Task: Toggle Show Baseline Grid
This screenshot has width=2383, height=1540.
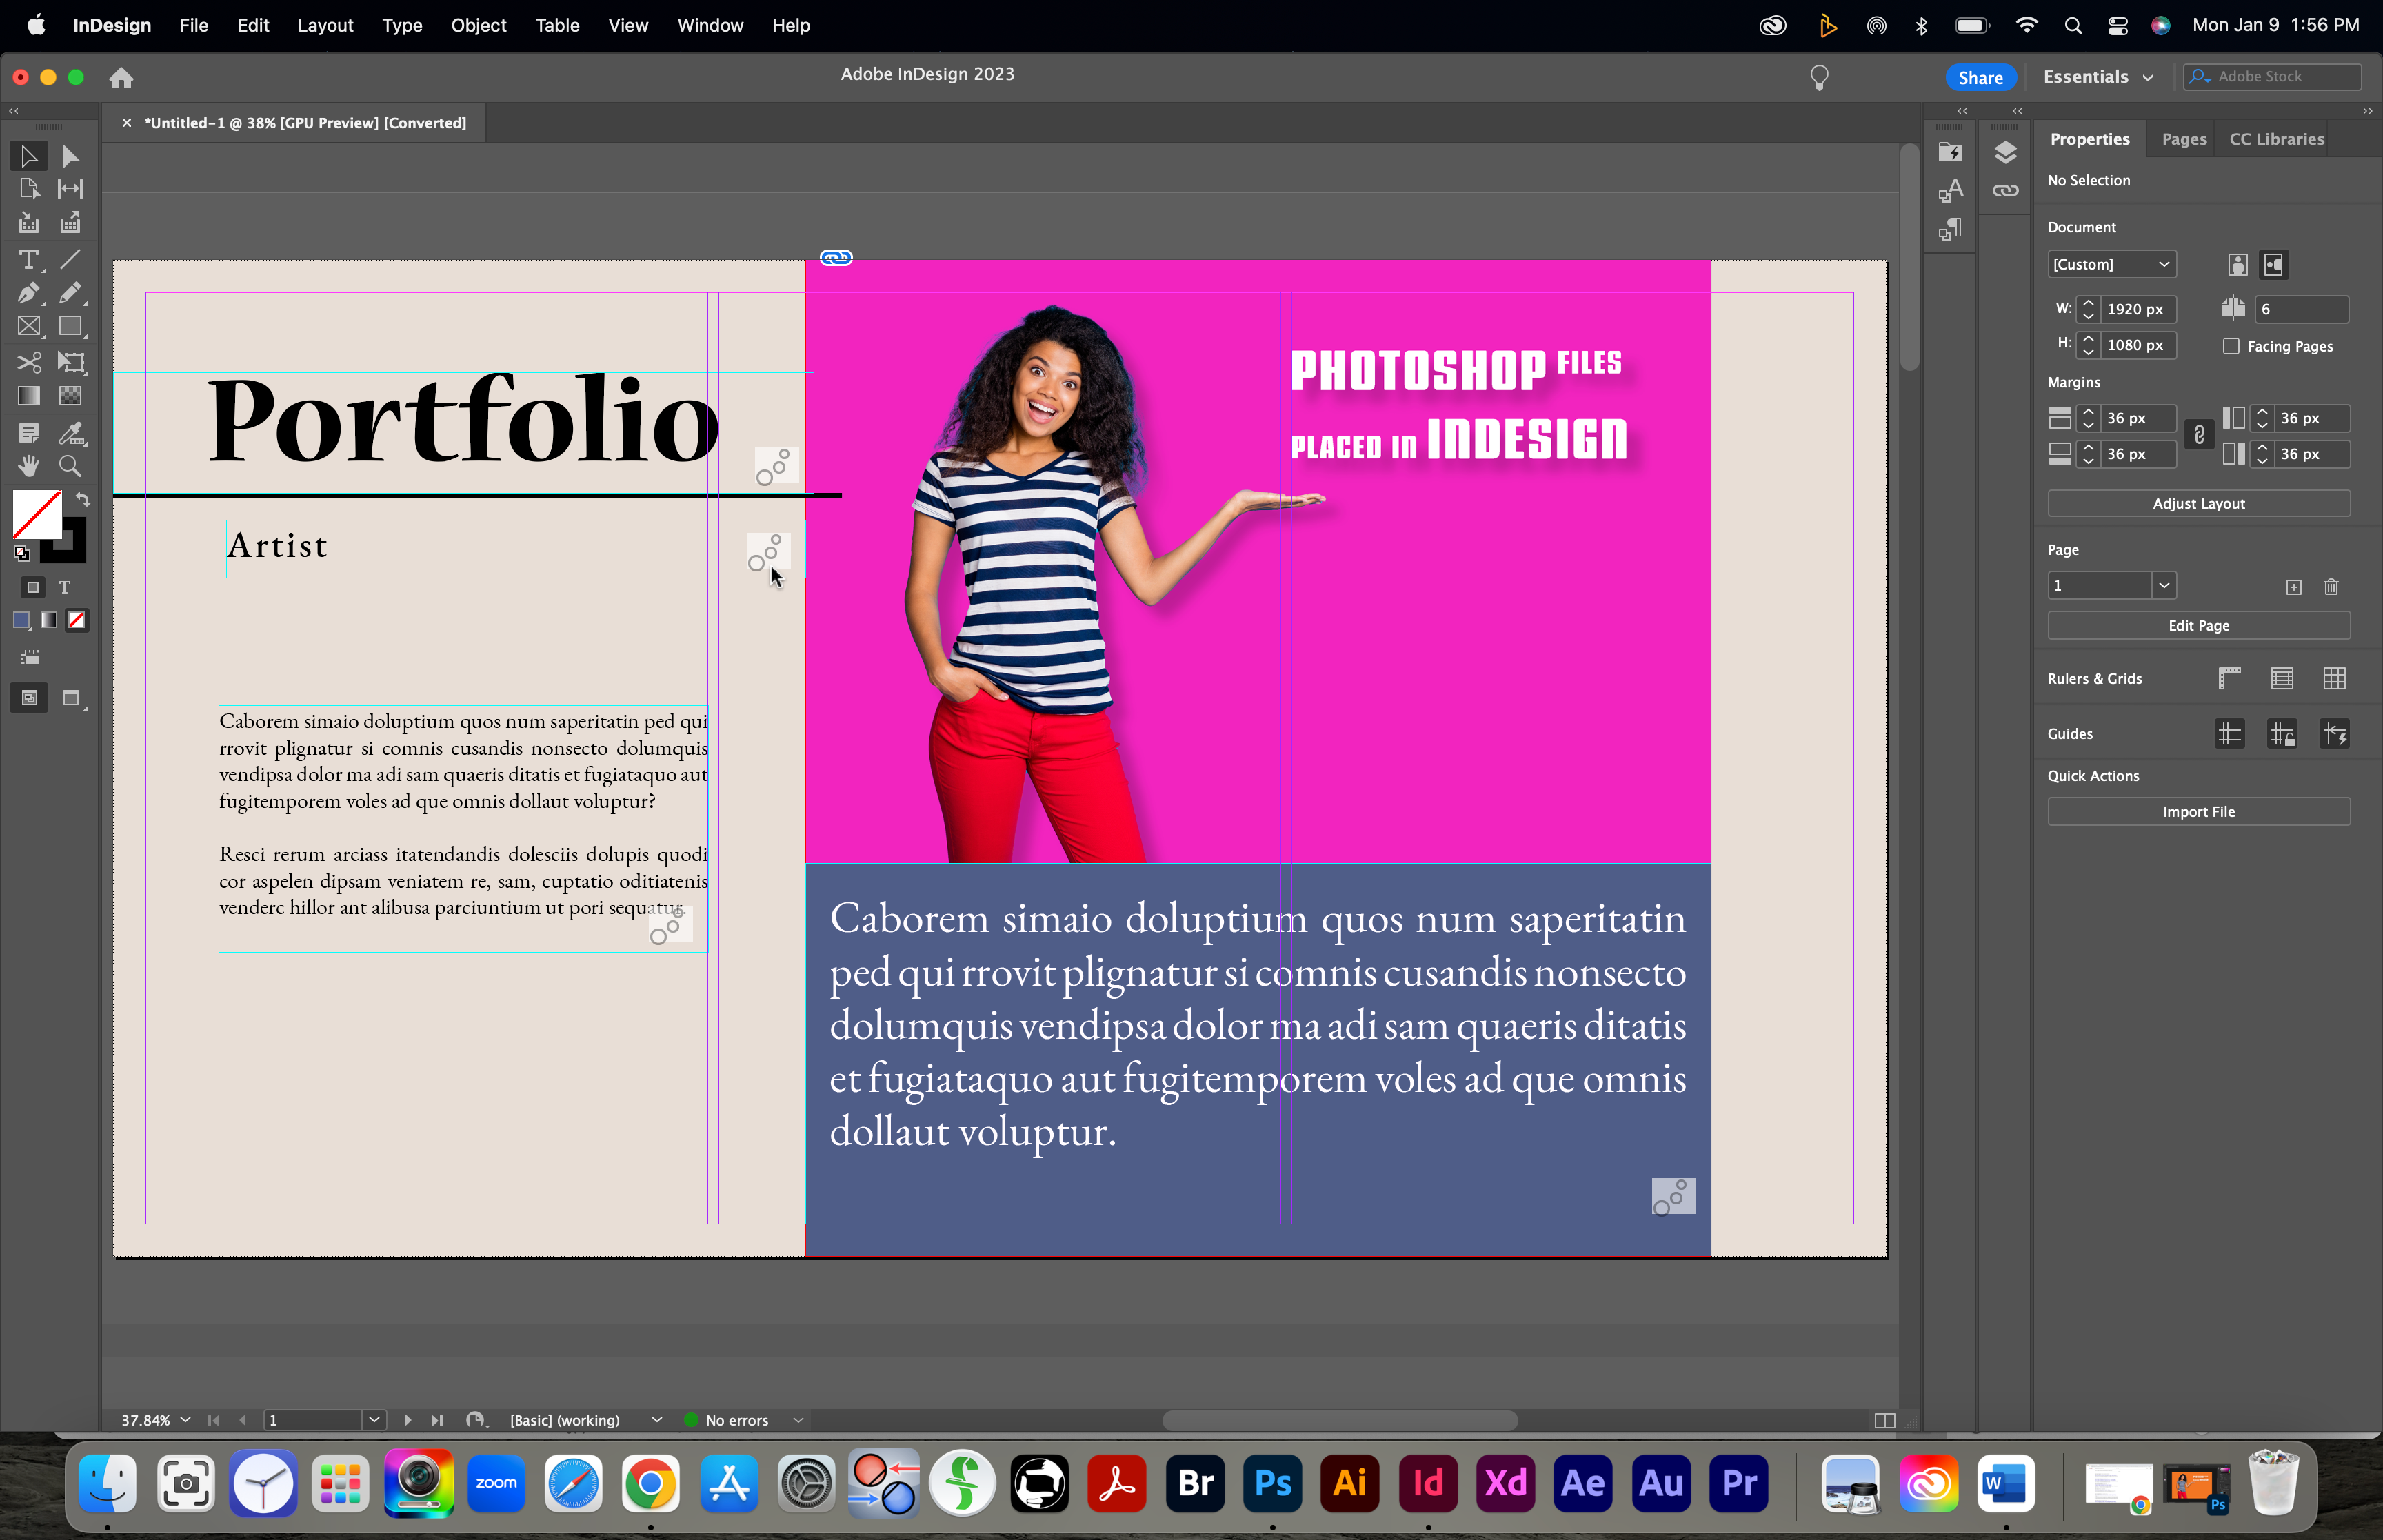Action: [x=2282, y=679]
